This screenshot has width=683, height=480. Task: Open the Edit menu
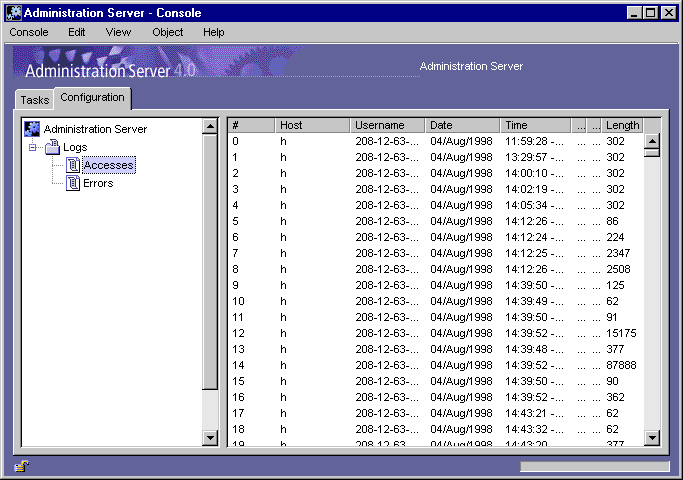[x=77, y=32]
